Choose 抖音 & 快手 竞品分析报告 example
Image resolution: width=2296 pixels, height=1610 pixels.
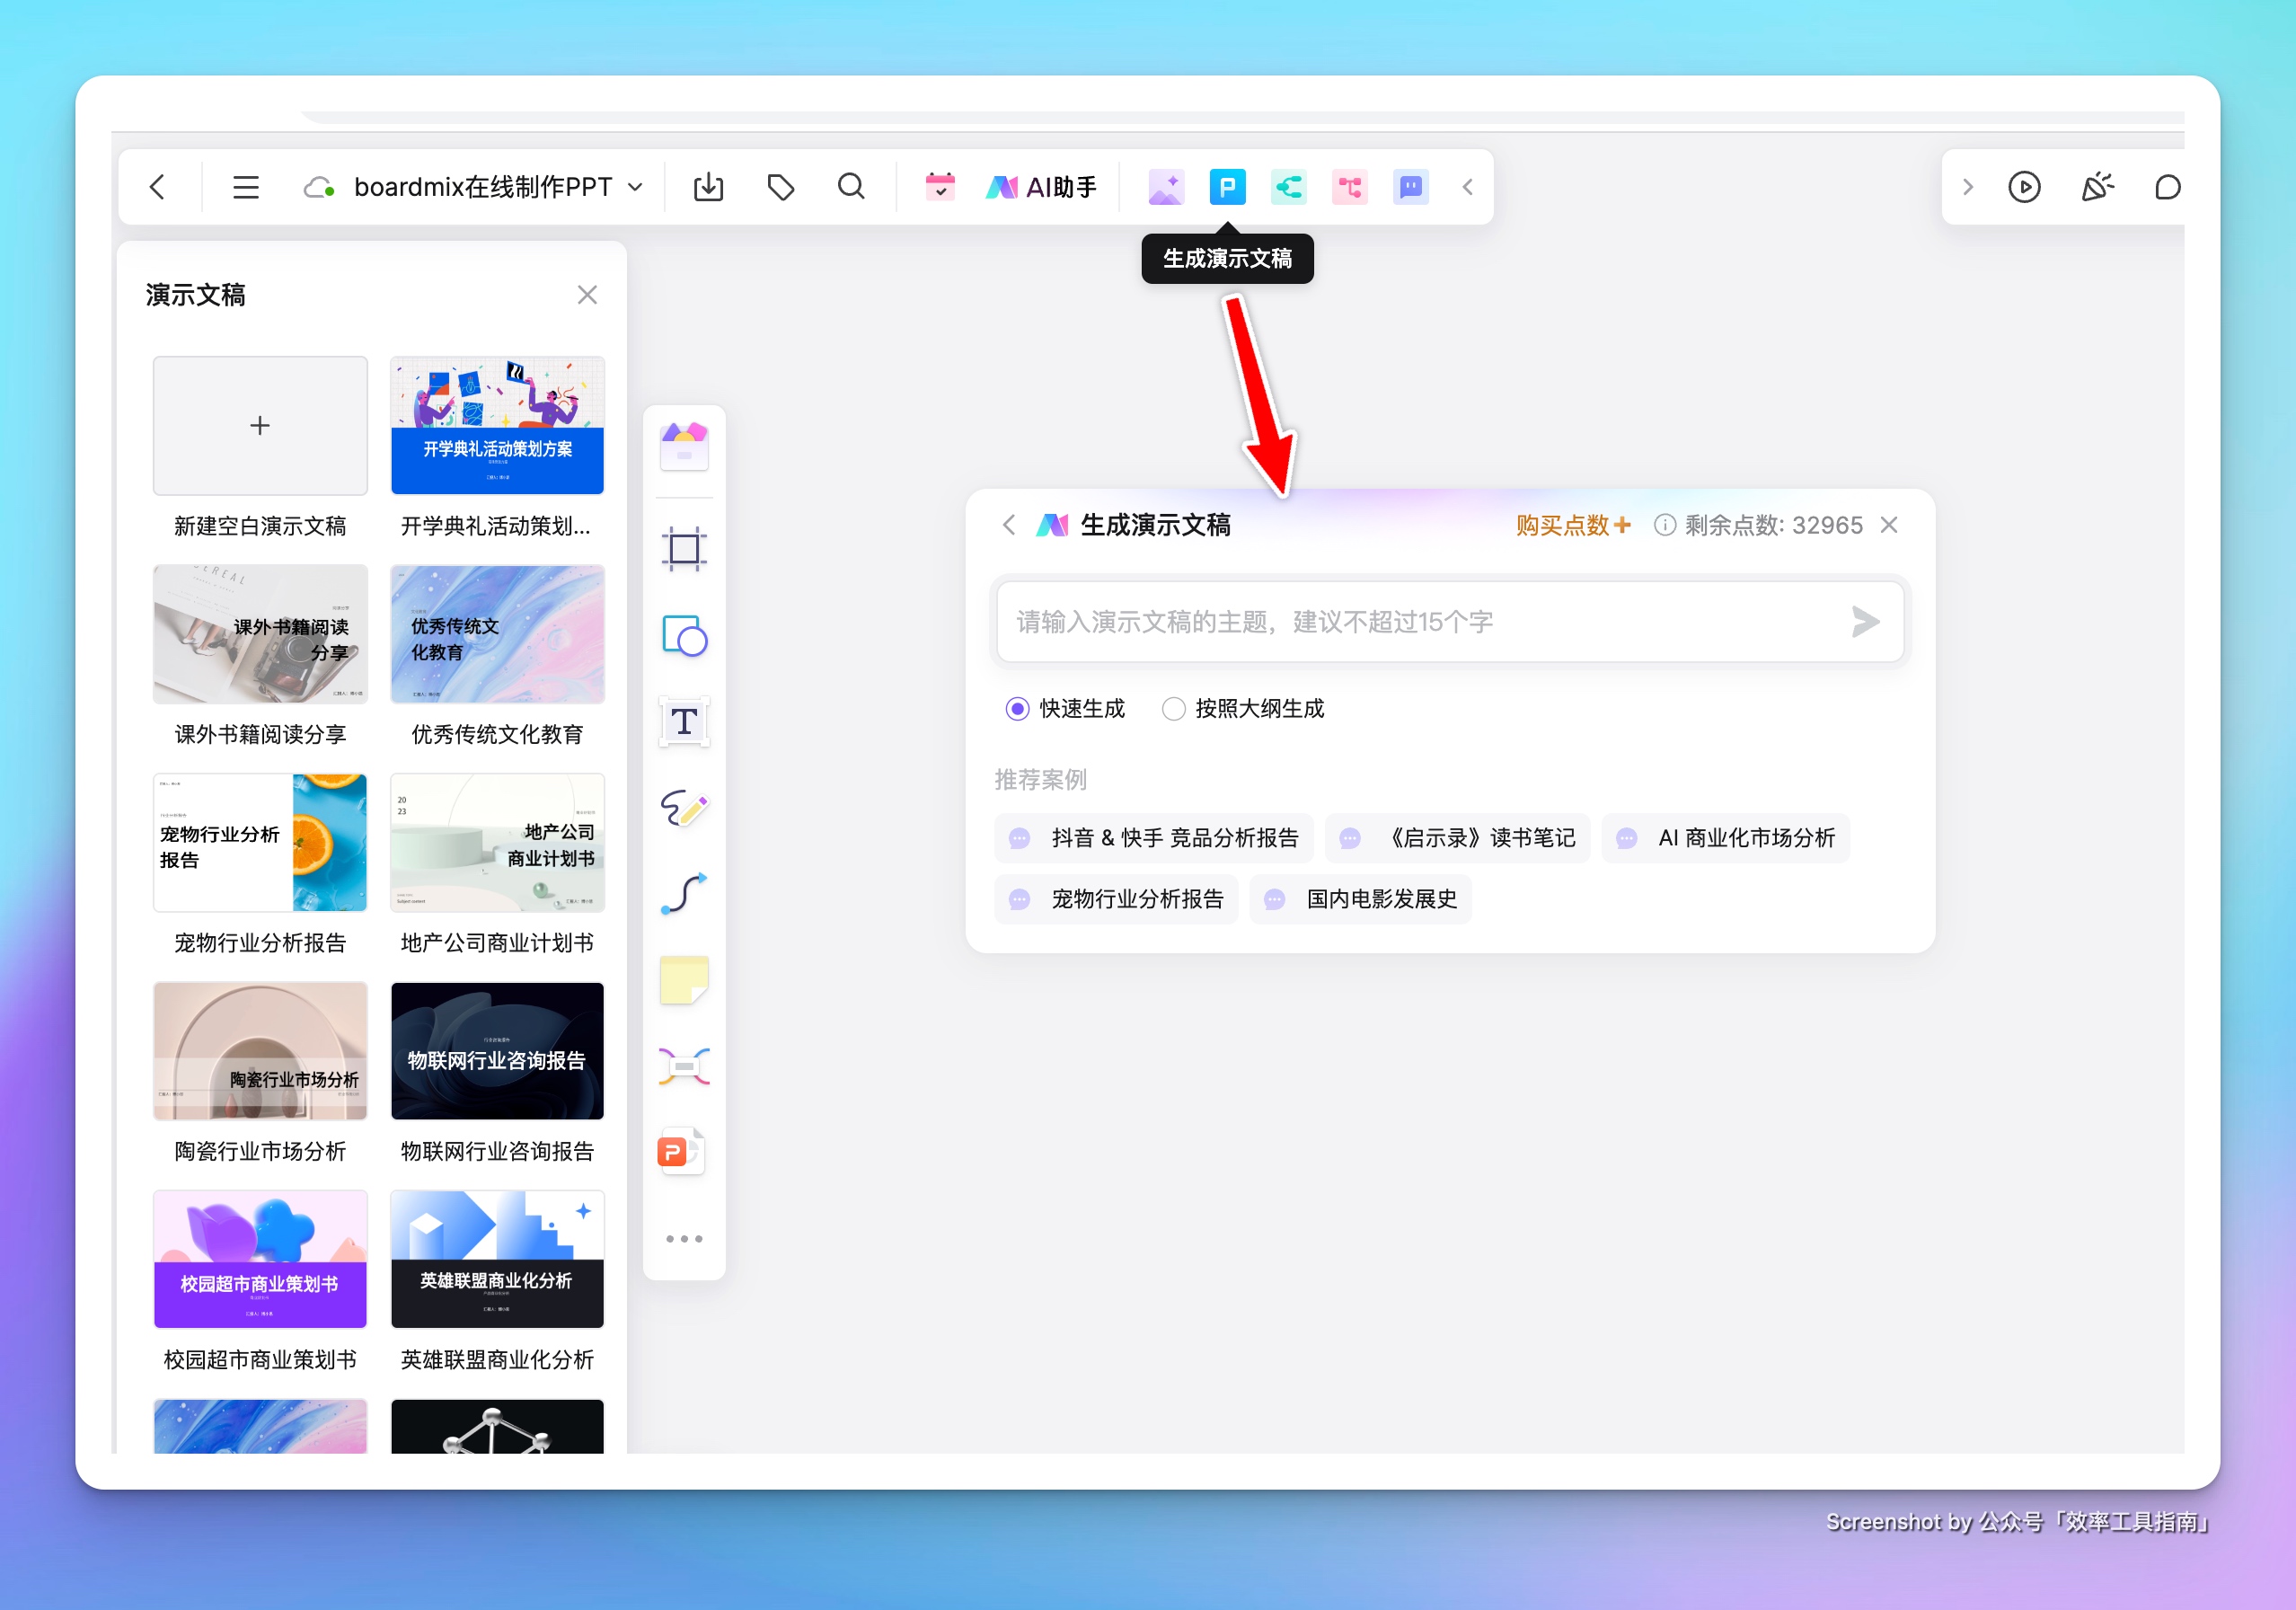pyautogui.click(x=1153, y=838)
